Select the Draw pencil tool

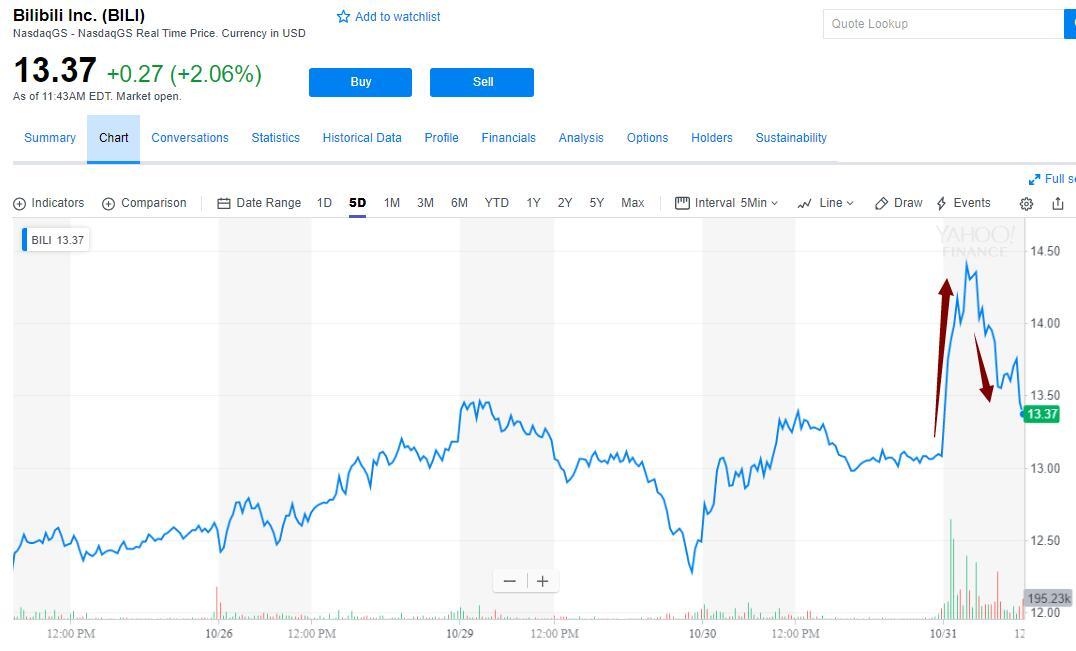coord(882,204)
